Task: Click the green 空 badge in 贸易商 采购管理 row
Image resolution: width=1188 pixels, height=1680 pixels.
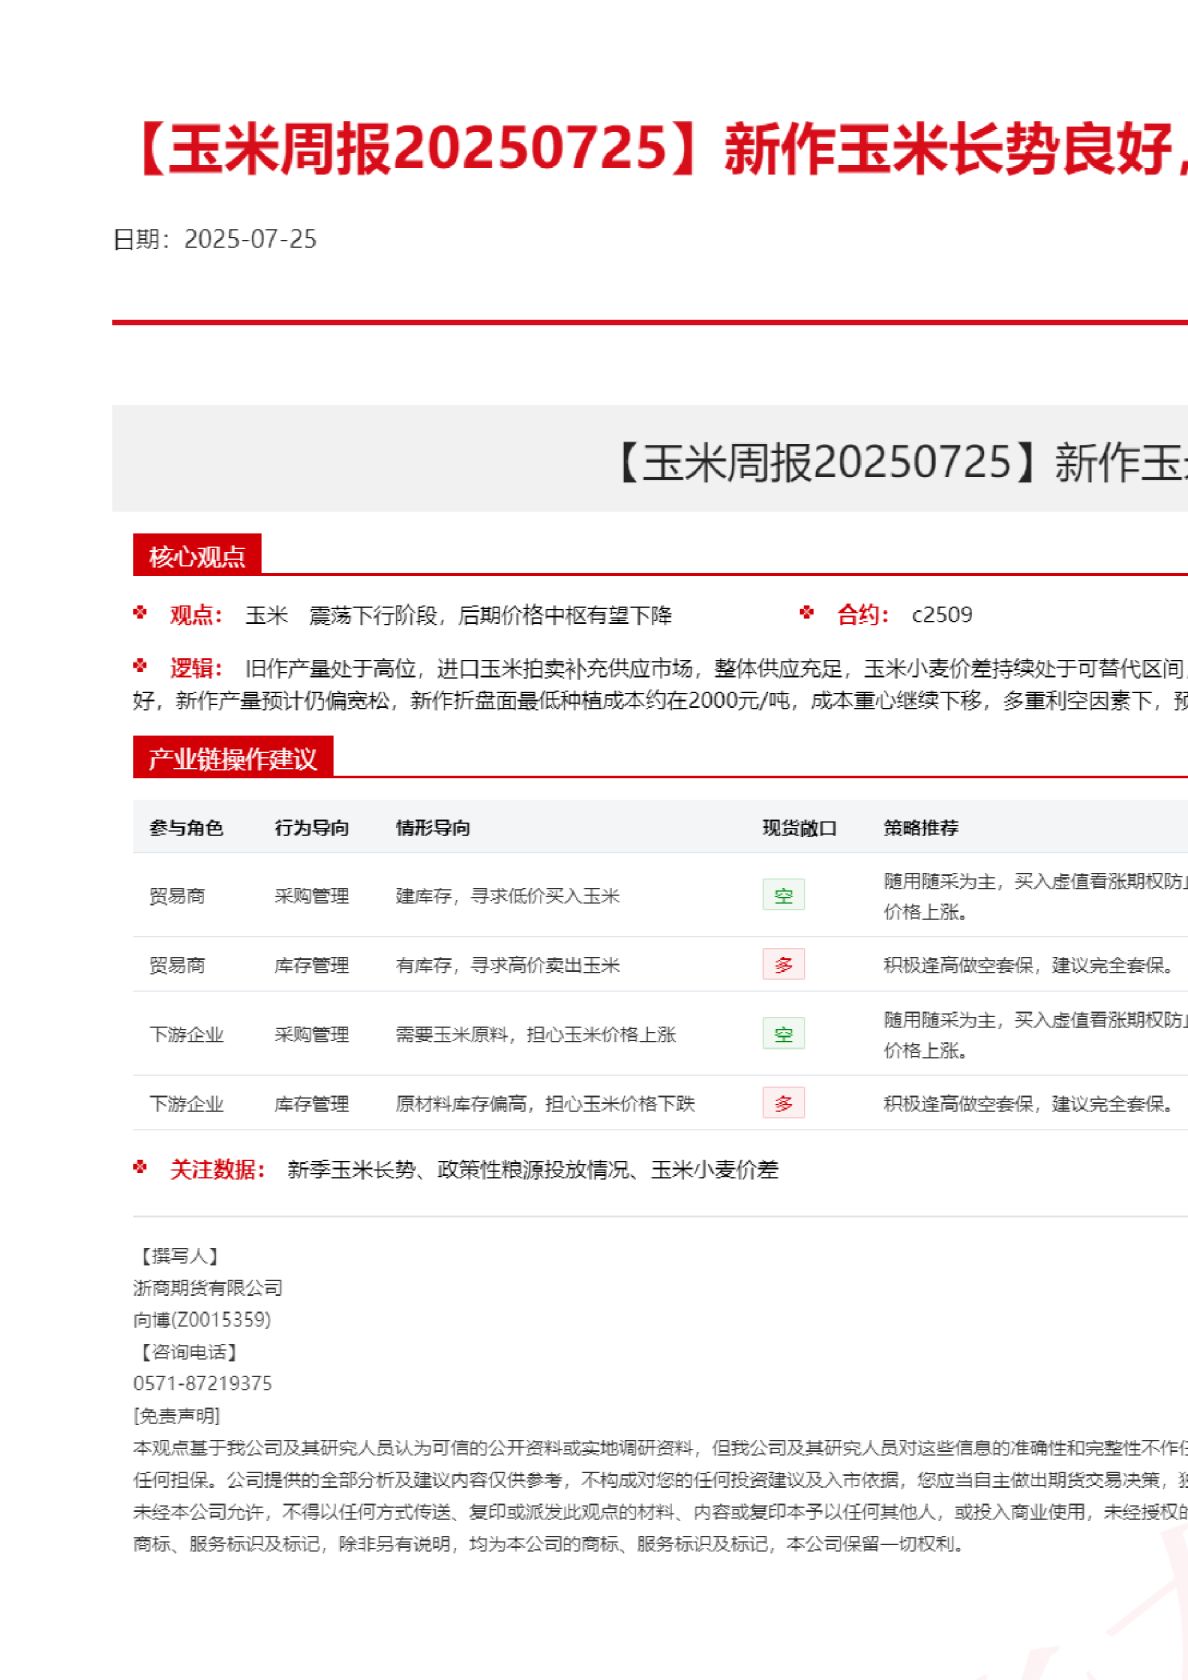Action: (783, 895)
